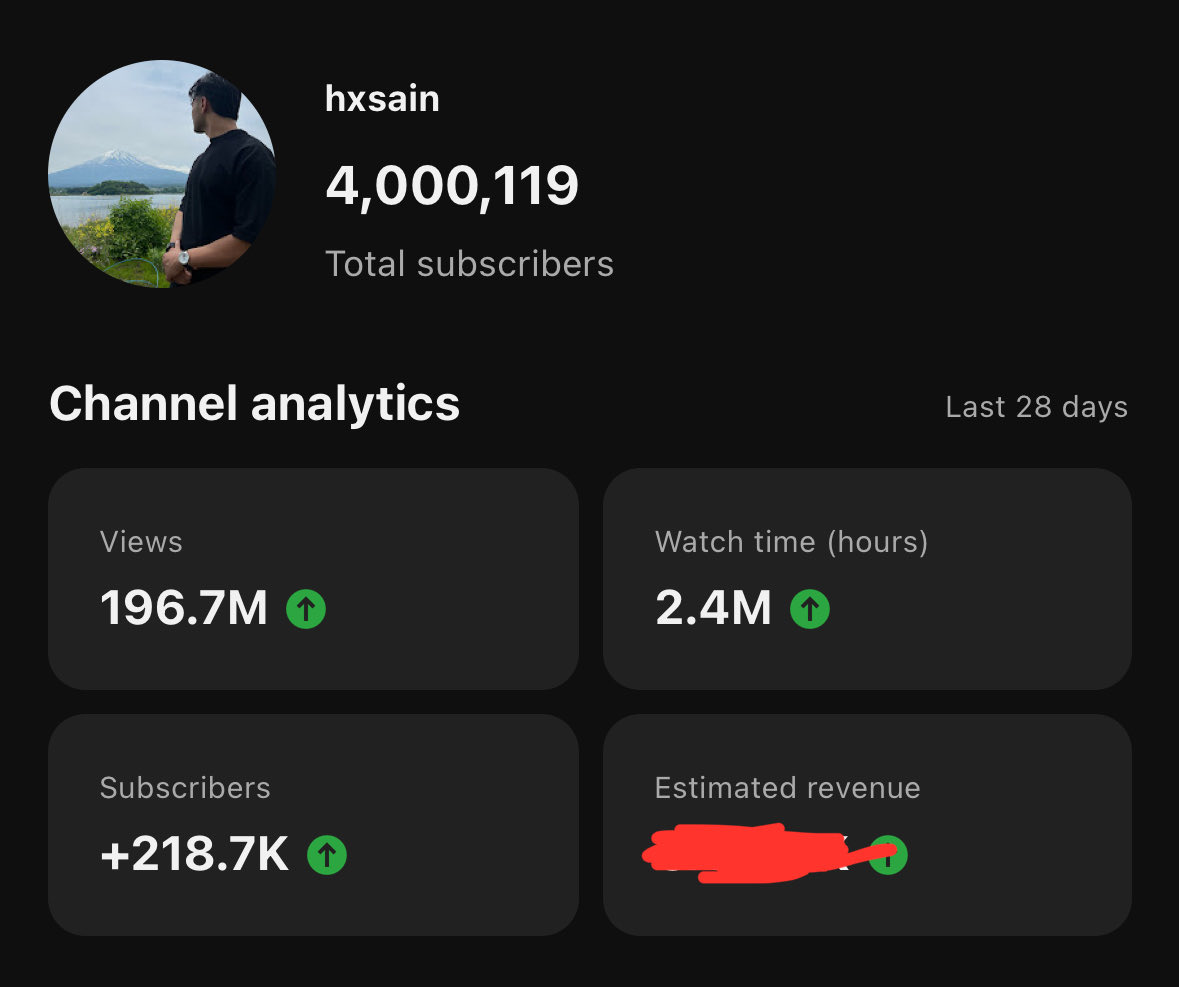
Task: Click the green arrow on Estimated revenue card
Action: (x=889, y=855)
